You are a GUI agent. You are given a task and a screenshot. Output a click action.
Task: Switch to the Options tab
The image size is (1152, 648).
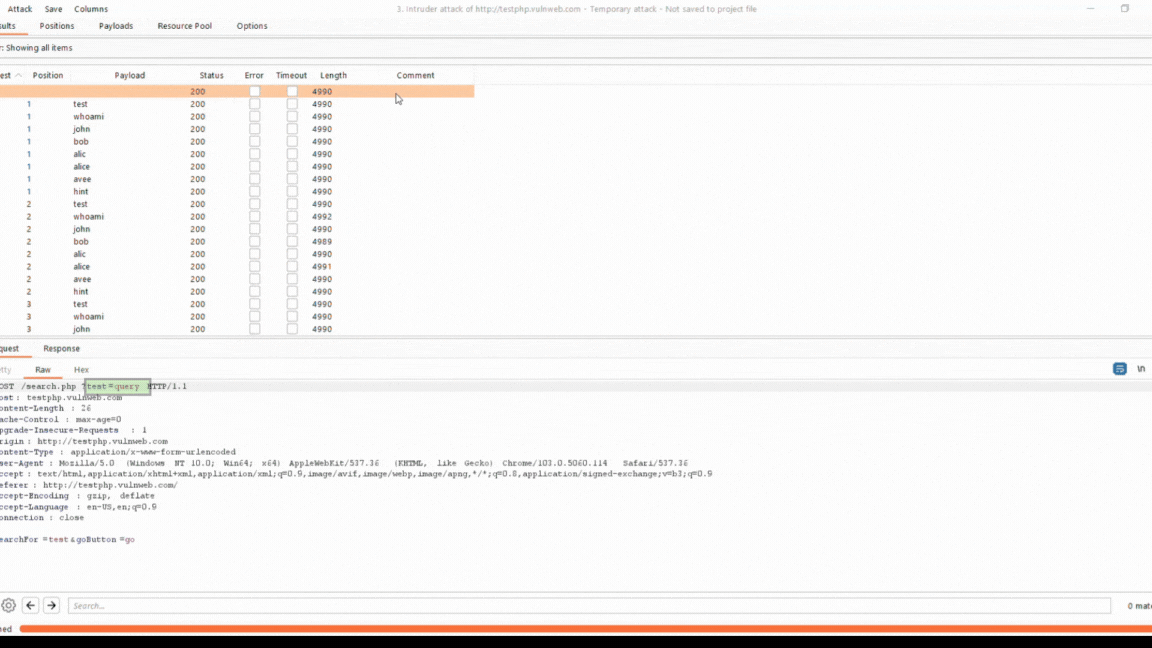click(252, 26)
